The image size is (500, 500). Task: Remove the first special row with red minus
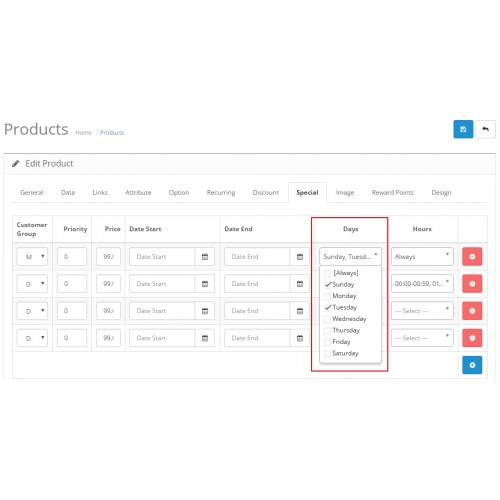click(472, 256)
